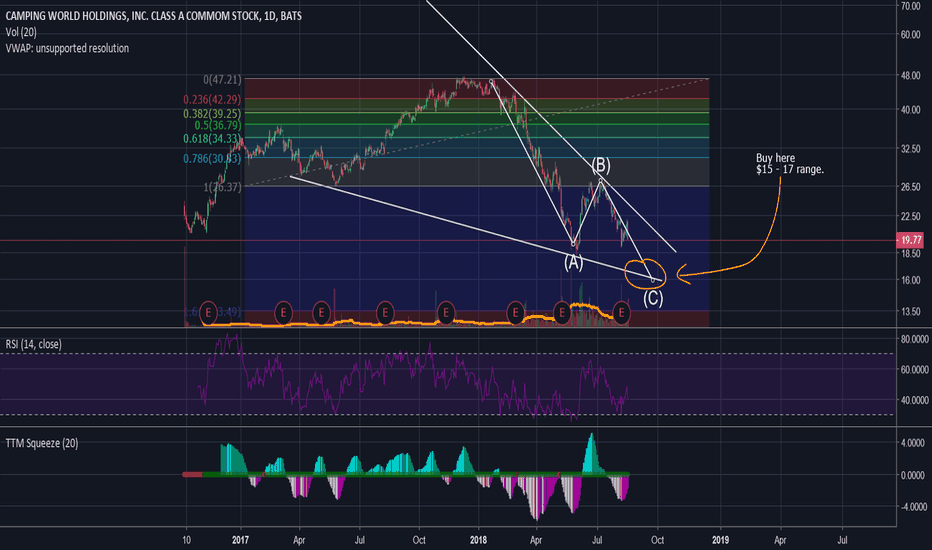Click the 16.00 price axis label

pyautogui.click(x=911, y=280)
